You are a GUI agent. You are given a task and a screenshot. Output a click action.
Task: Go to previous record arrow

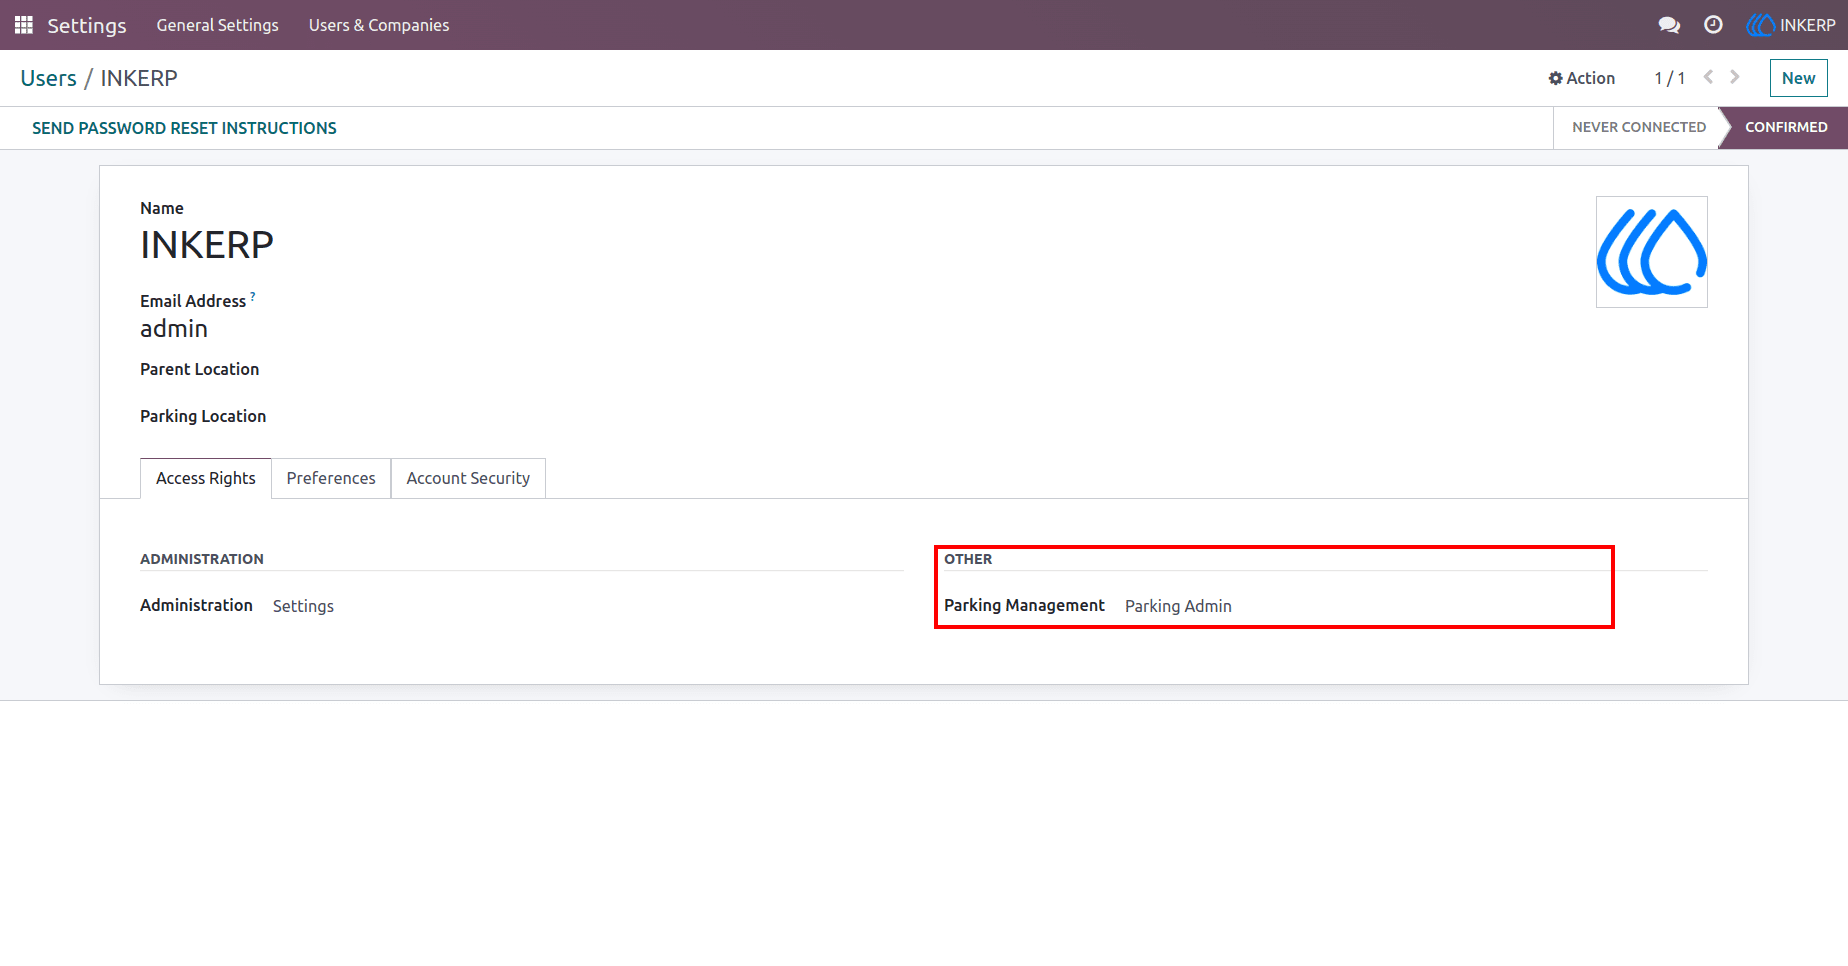[1708, 77]
